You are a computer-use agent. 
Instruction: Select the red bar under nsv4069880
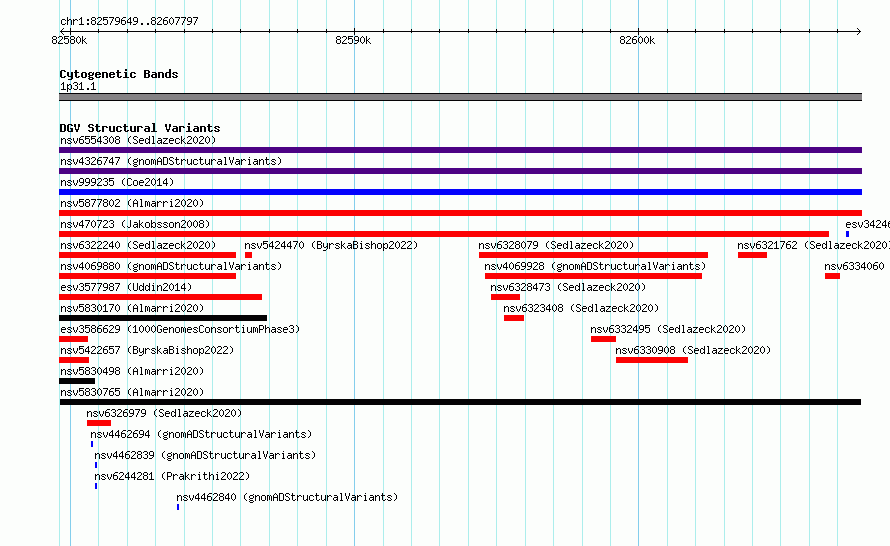coord(148,276)
